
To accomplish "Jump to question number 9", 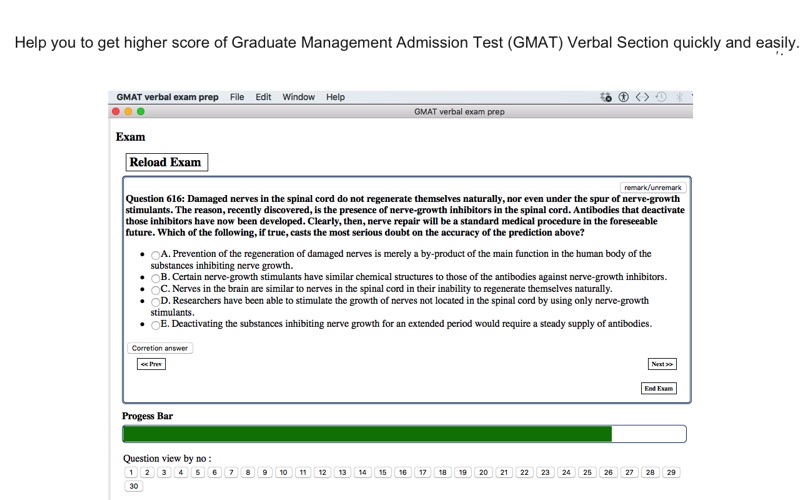I will pos(265,472).
